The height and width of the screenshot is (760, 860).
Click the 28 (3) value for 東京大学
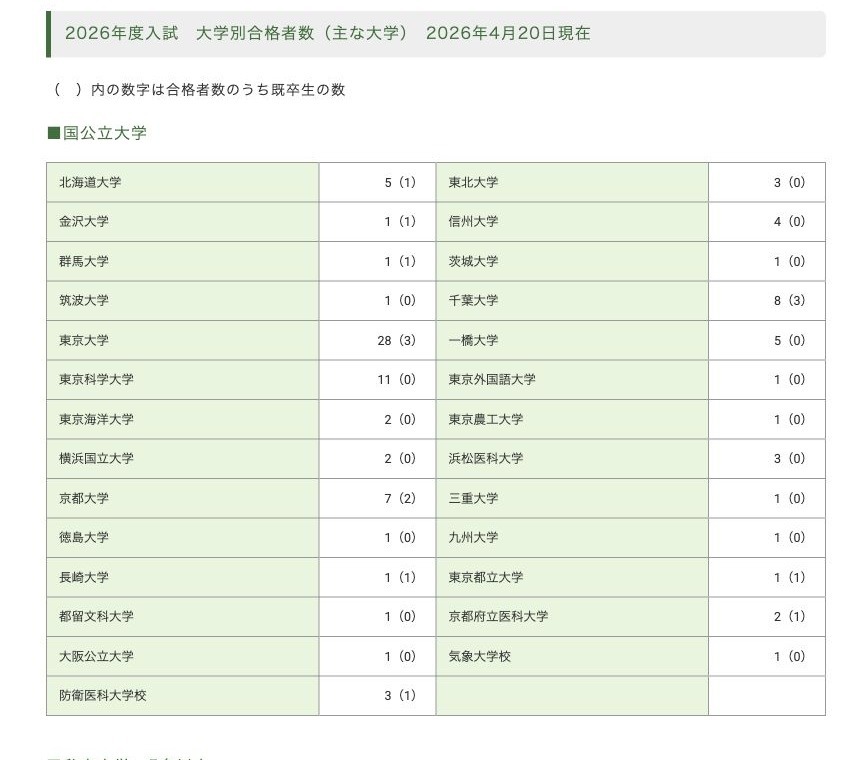(397, 341)
